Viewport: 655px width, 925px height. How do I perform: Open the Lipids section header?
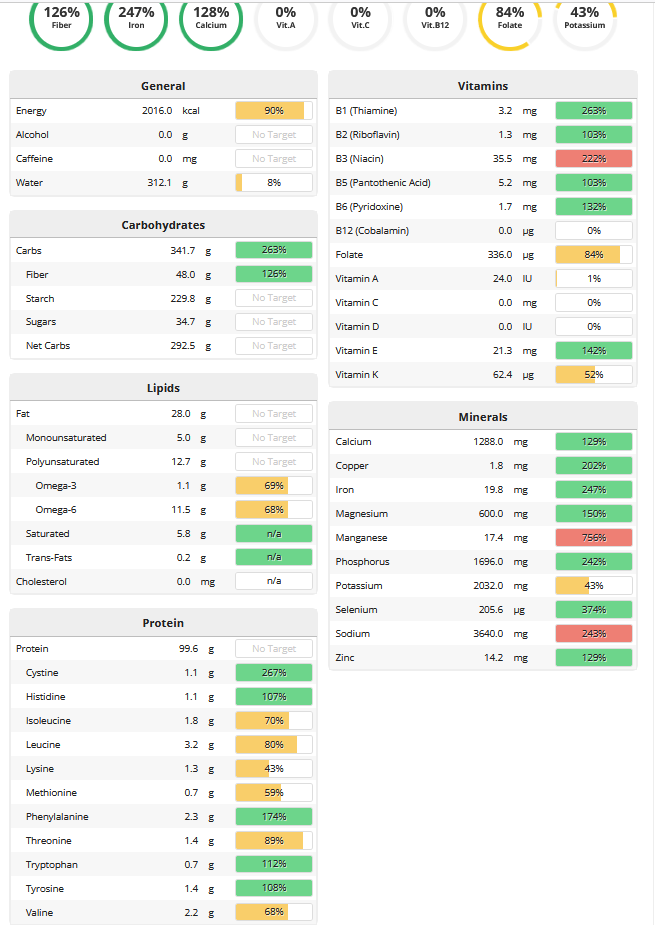pyautogui.click(x=163, y=388)
